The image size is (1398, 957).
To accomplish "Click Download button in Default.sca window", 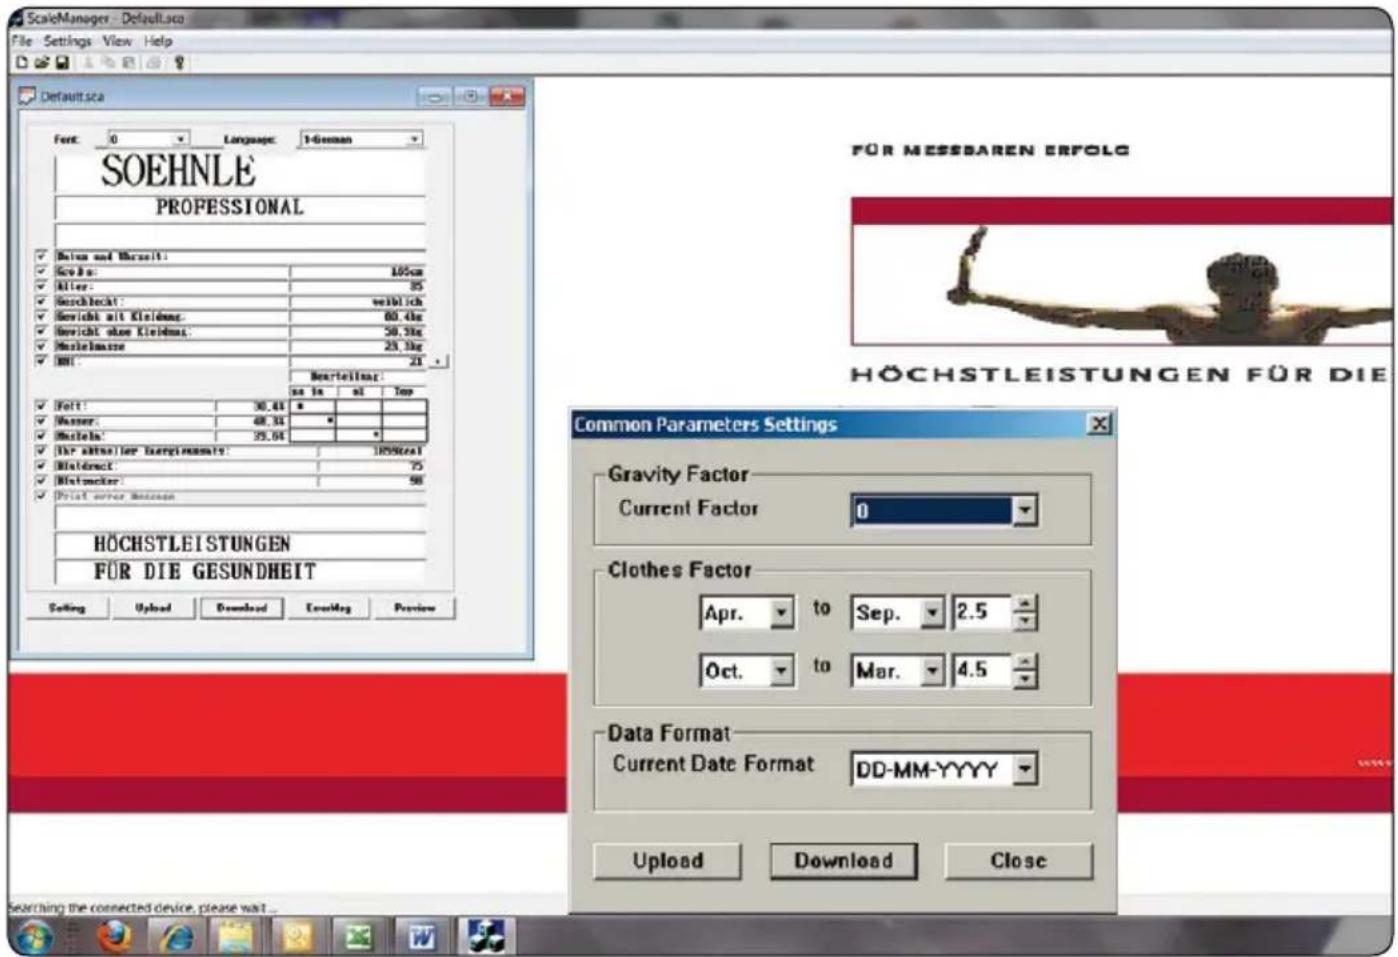I will 241,608.
